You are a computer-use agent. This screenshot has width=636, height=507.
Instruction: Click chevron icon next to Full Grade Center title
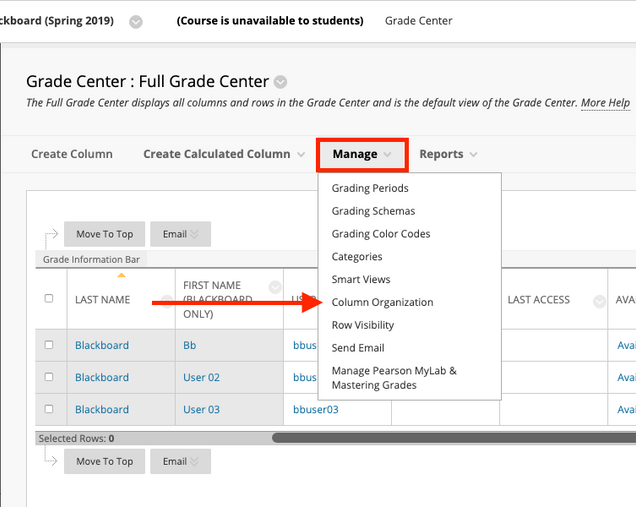[281, 82]
